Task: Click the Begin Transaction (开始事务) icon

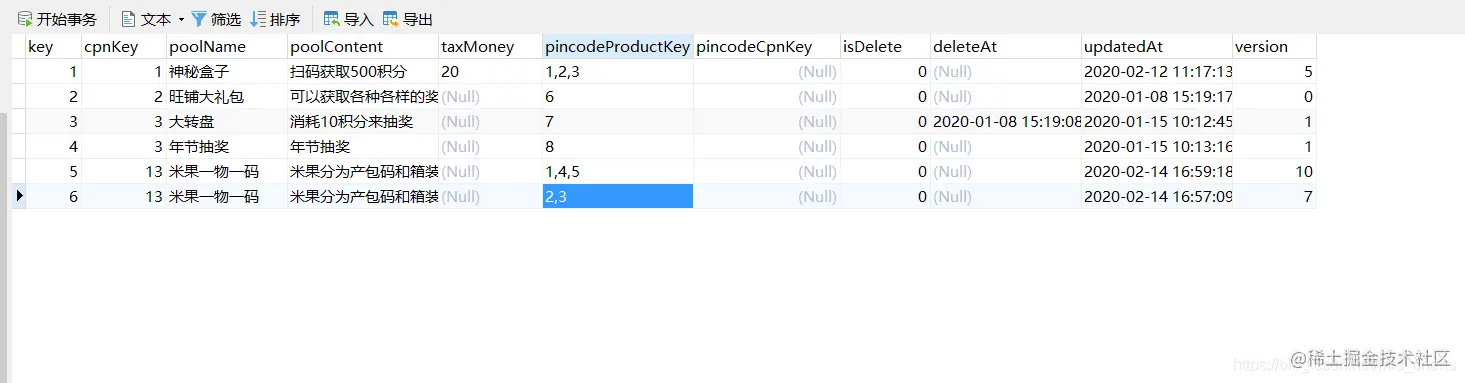Action: (x=25, y=19)
